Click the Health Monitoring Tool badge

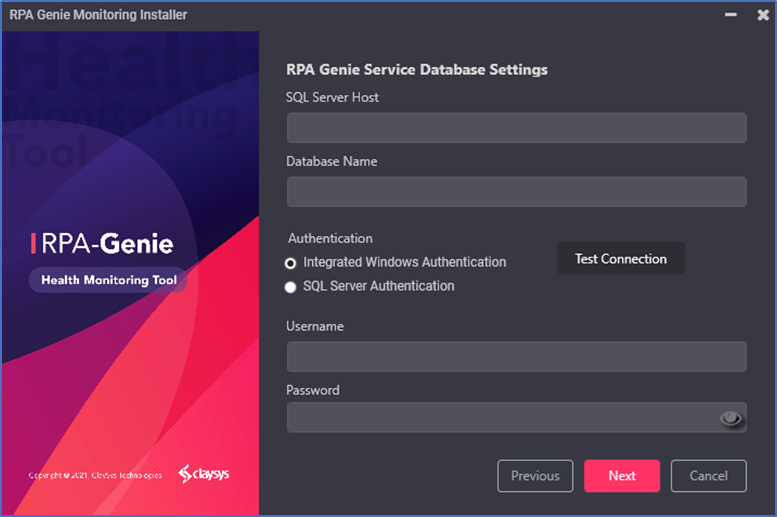[x=108, y=280]
